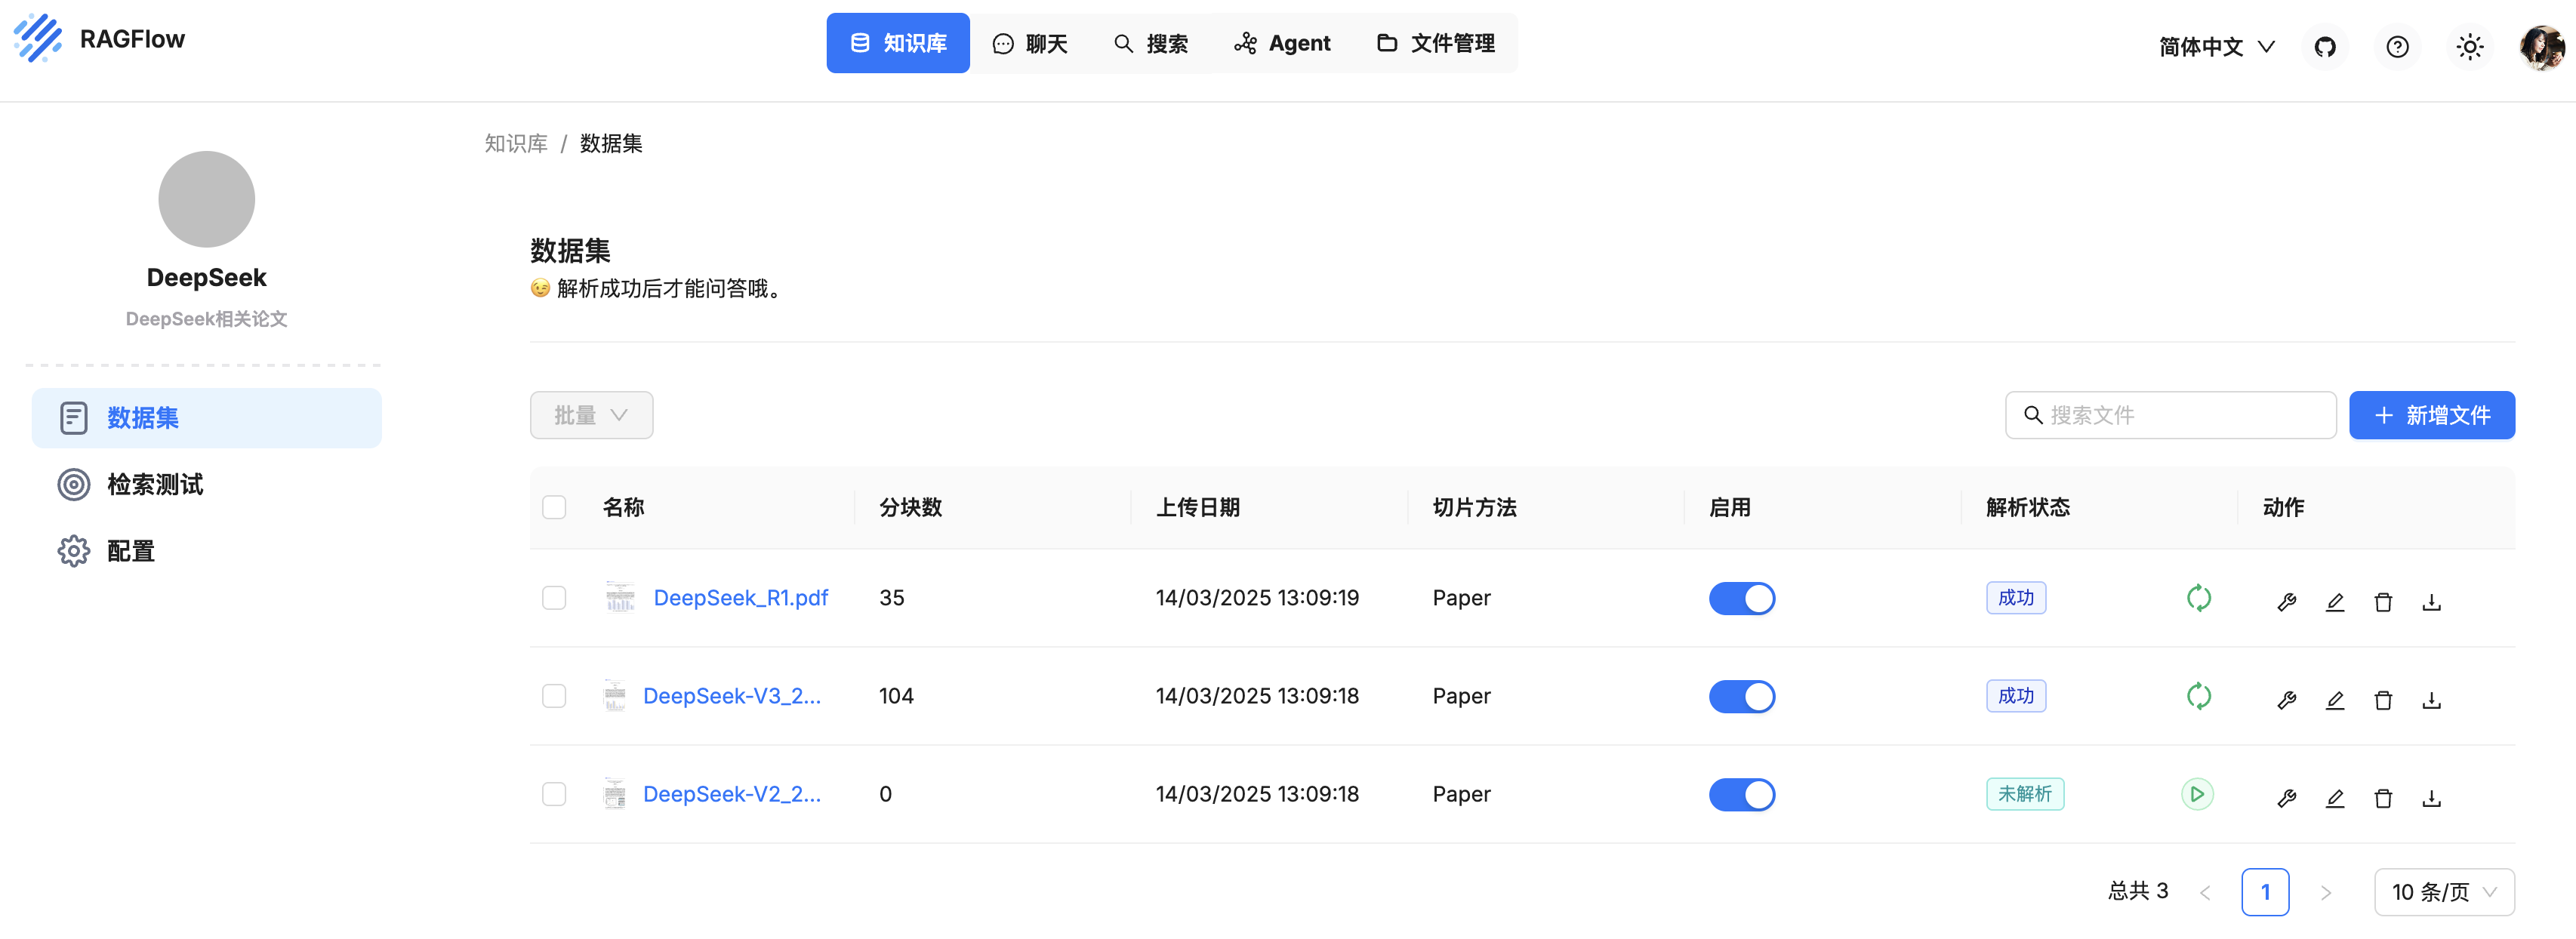The image size is (2576, 939).
Task: Open the help question mark icon
Action: coord(2397,47)
